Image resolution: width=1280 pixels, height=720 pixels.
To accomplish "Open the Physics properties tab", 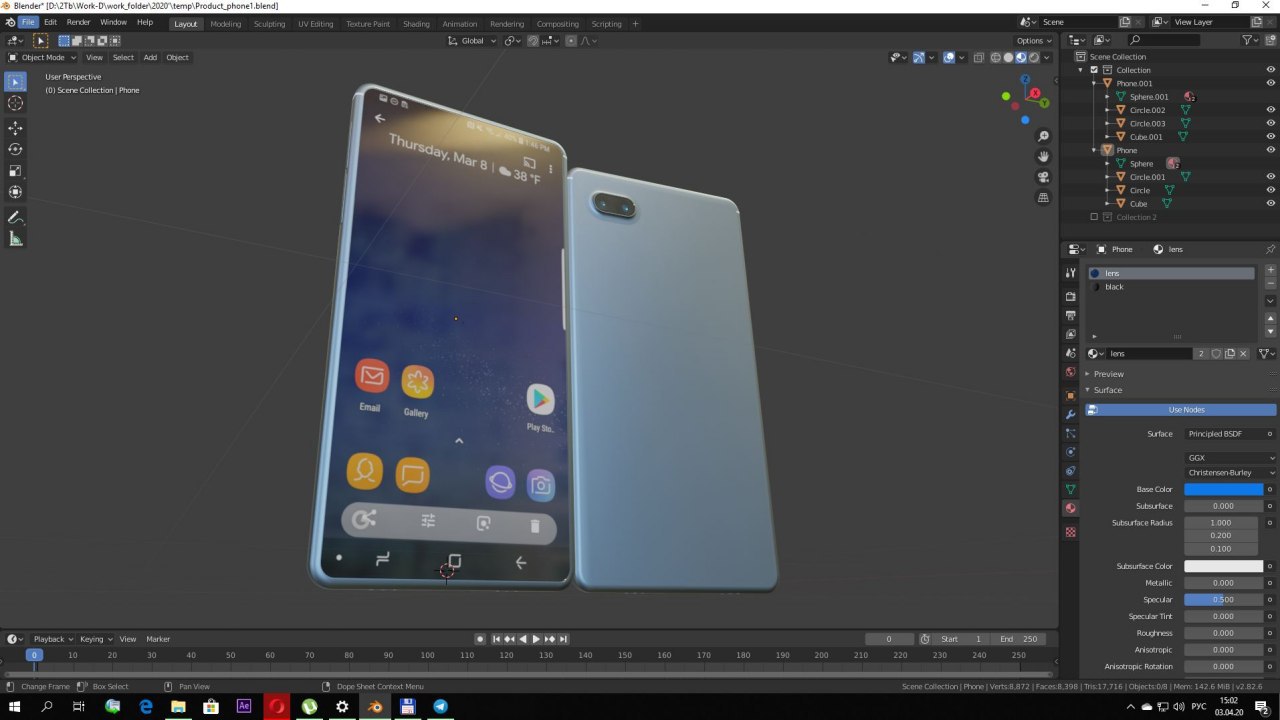I will 1070,452.
